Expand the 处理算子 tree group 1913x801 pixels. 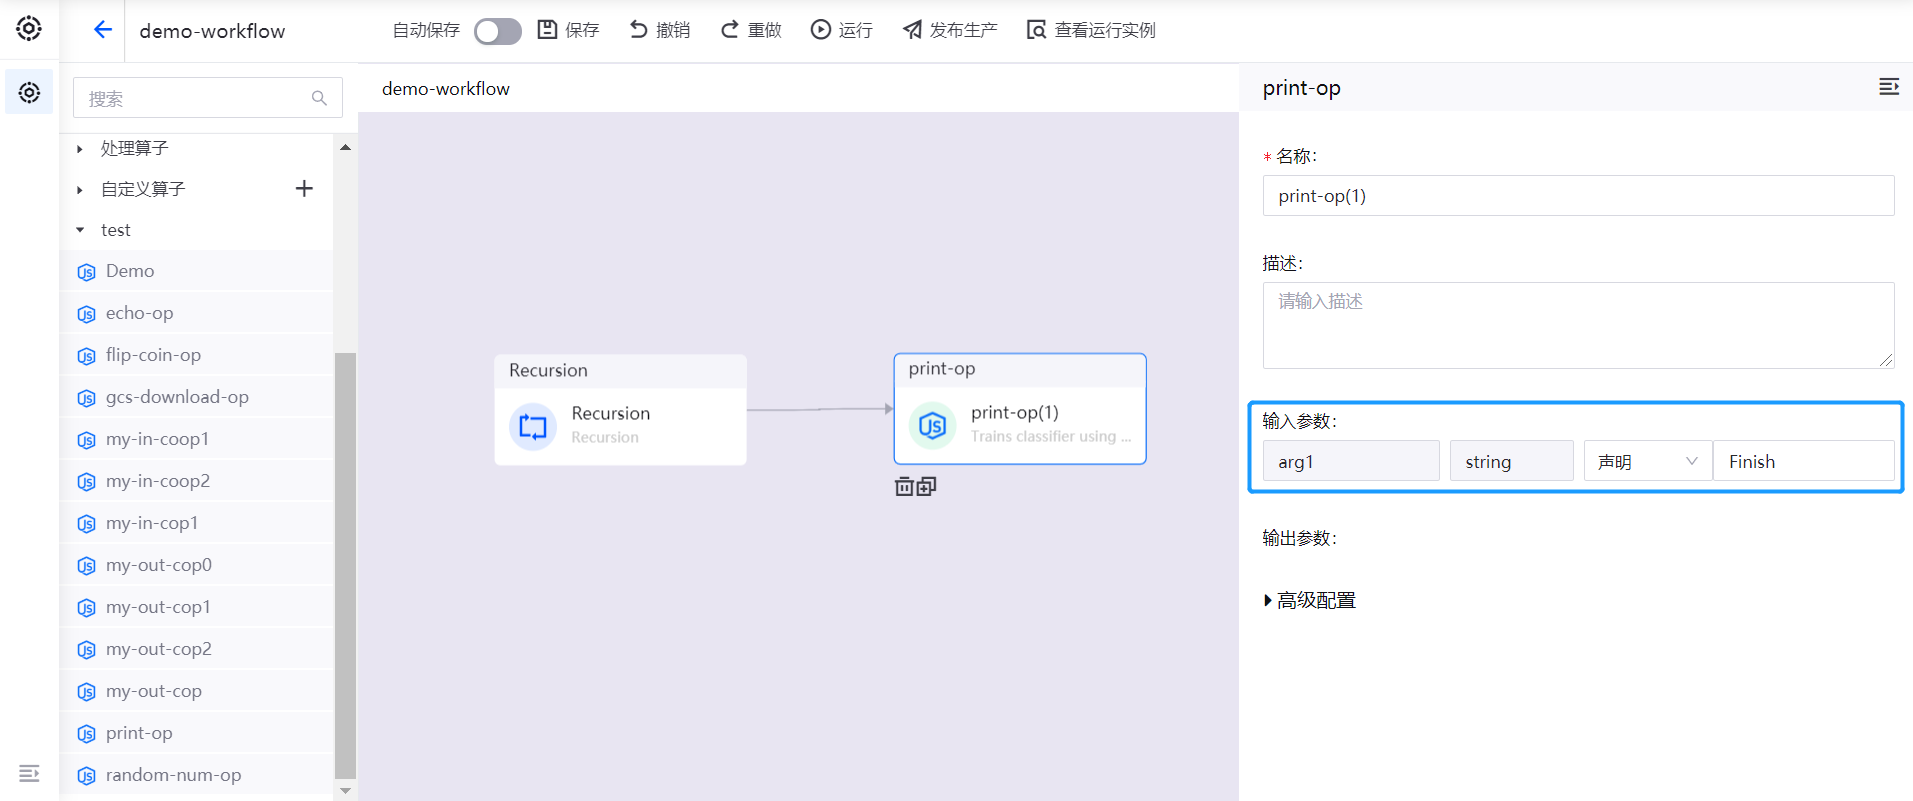click(80, 149)
